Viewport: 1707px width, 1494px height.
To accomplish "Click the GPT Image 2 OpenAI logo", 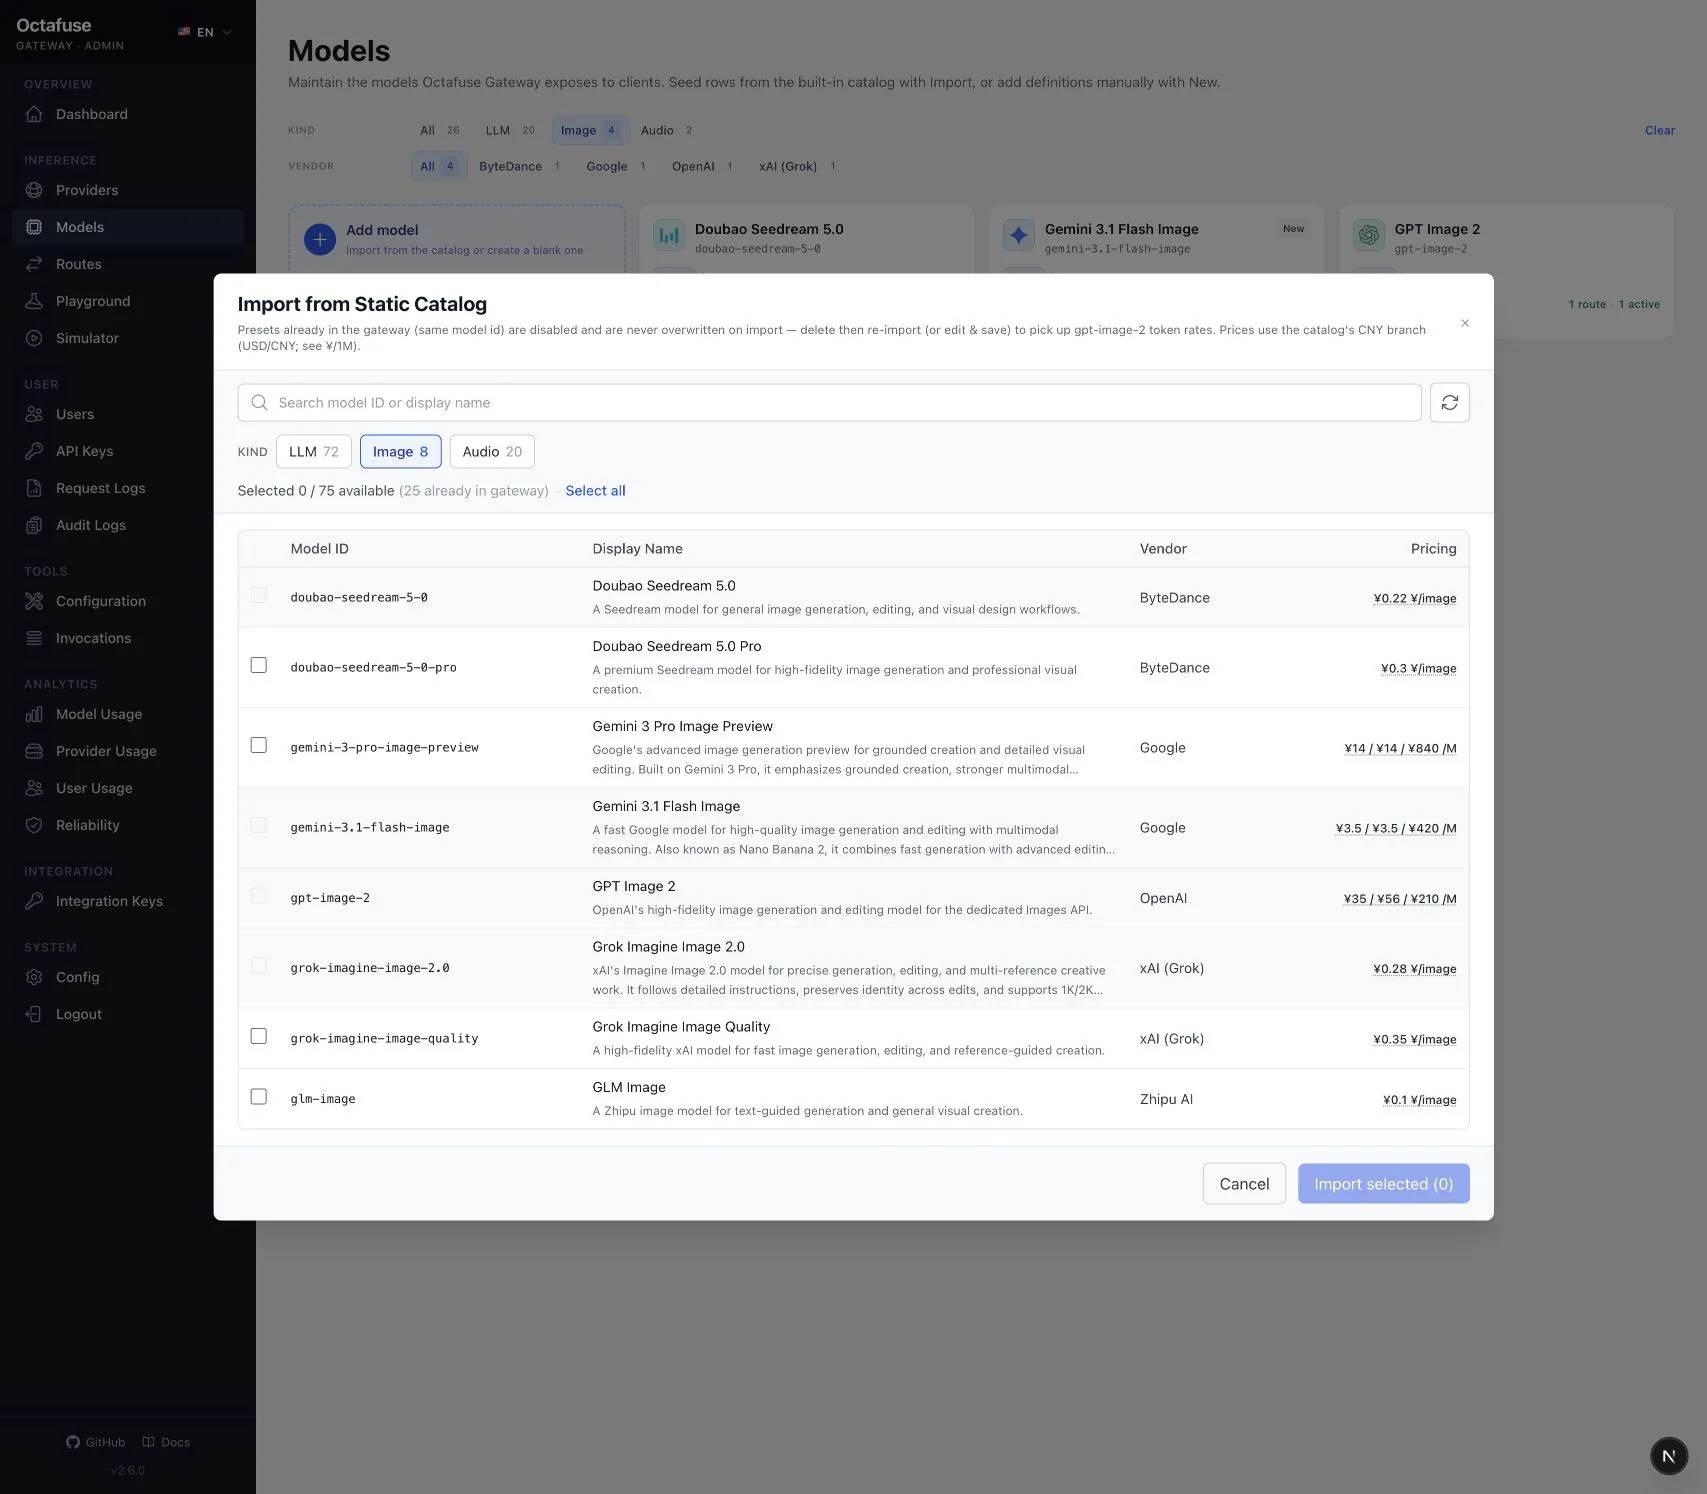I will pyautogui.click(x=1369, y=235).
